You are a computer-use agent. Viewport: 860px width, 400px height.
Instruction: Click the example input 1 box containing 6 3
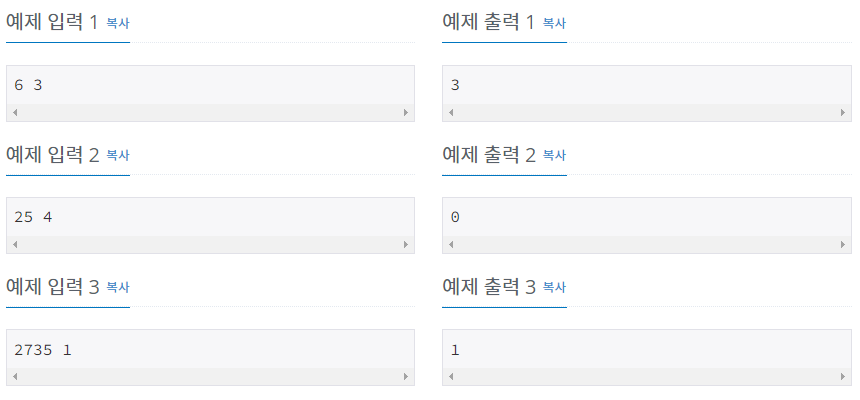coord(210,93)
